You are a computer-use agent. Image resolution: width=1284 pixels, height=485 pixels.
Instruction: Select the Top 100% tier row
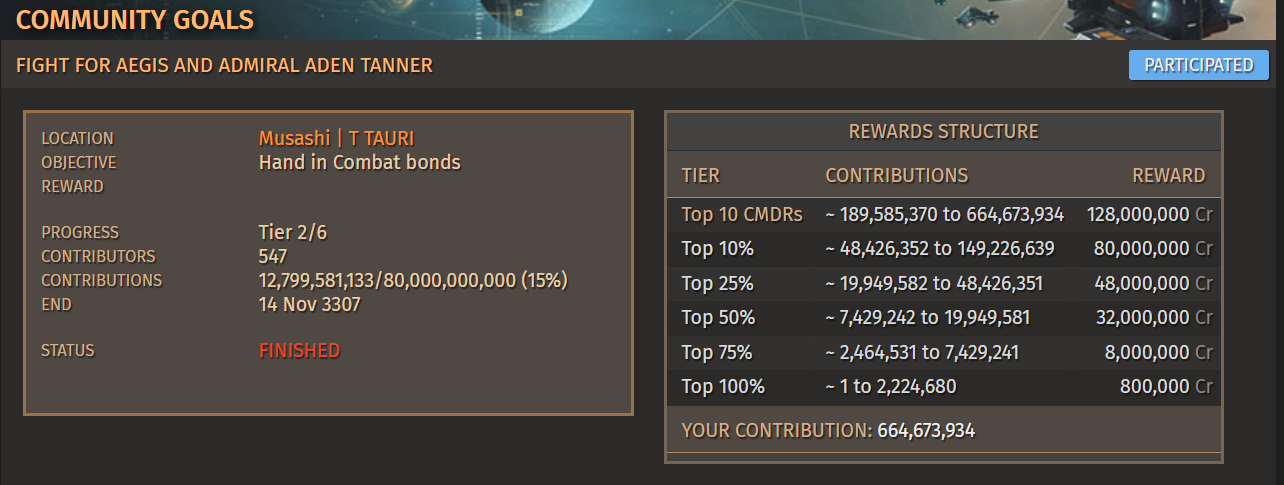tap(944, 387)
